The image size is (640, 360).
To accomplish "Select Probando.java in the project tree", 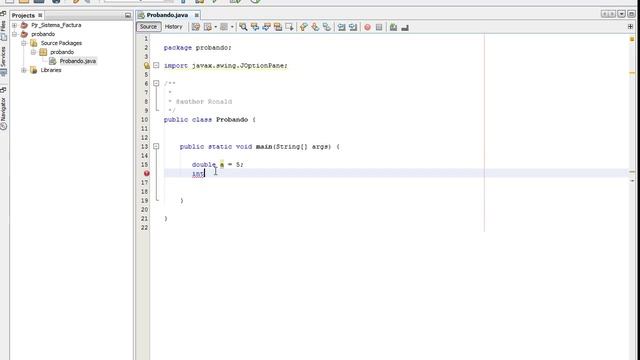I will [x=78, y=61].
